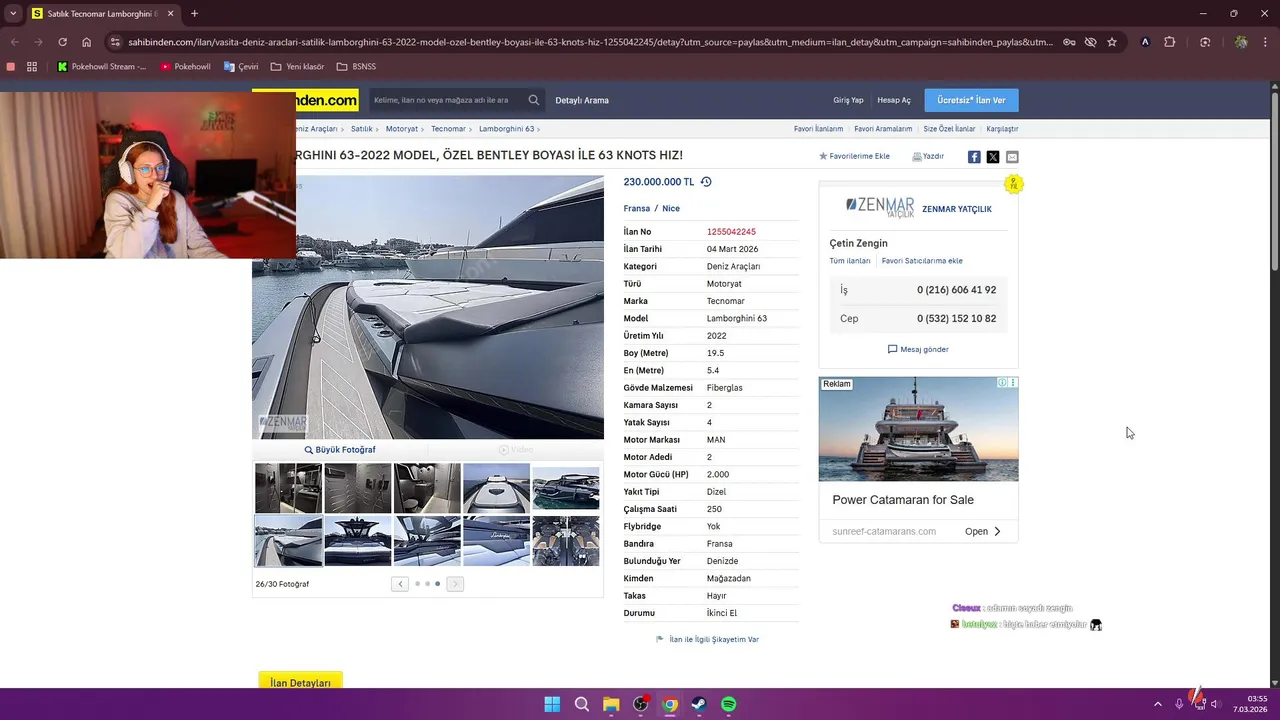1280x720 pixels.
Task: Click the tracking protection eye icon in address bar
Action: click(x=1091, y=42)
